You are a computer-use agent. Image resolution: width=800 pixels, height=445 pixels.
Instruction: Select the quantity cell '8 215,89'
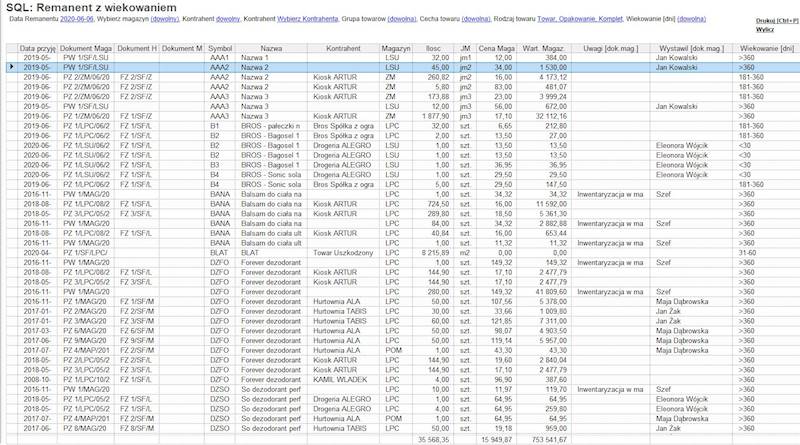(x=435, y=253)
